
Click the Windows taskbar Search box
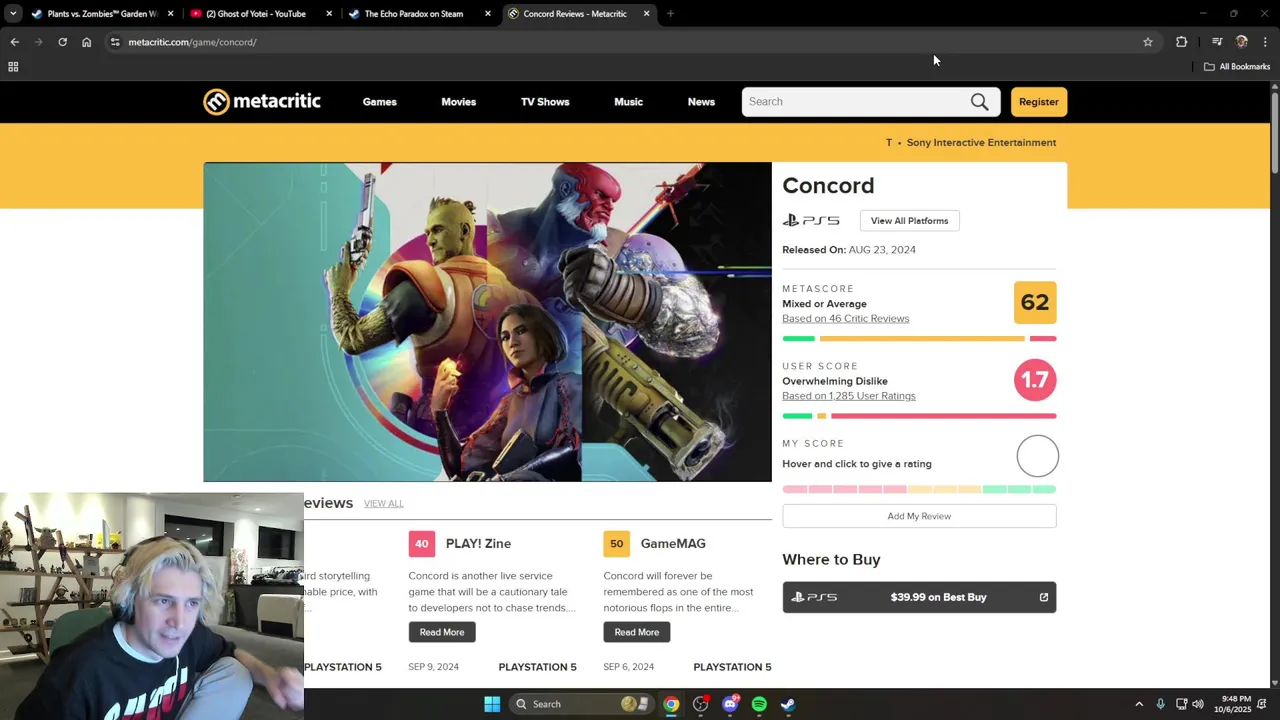point(584,704)
